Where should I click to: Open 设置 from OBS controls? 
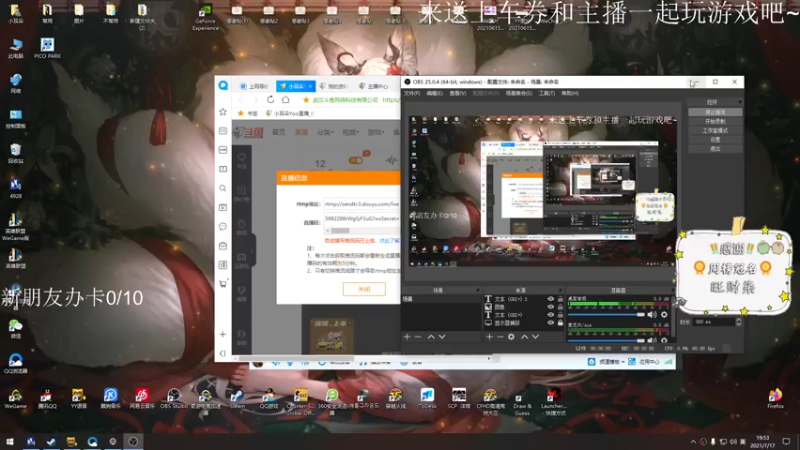pos(715,140)
